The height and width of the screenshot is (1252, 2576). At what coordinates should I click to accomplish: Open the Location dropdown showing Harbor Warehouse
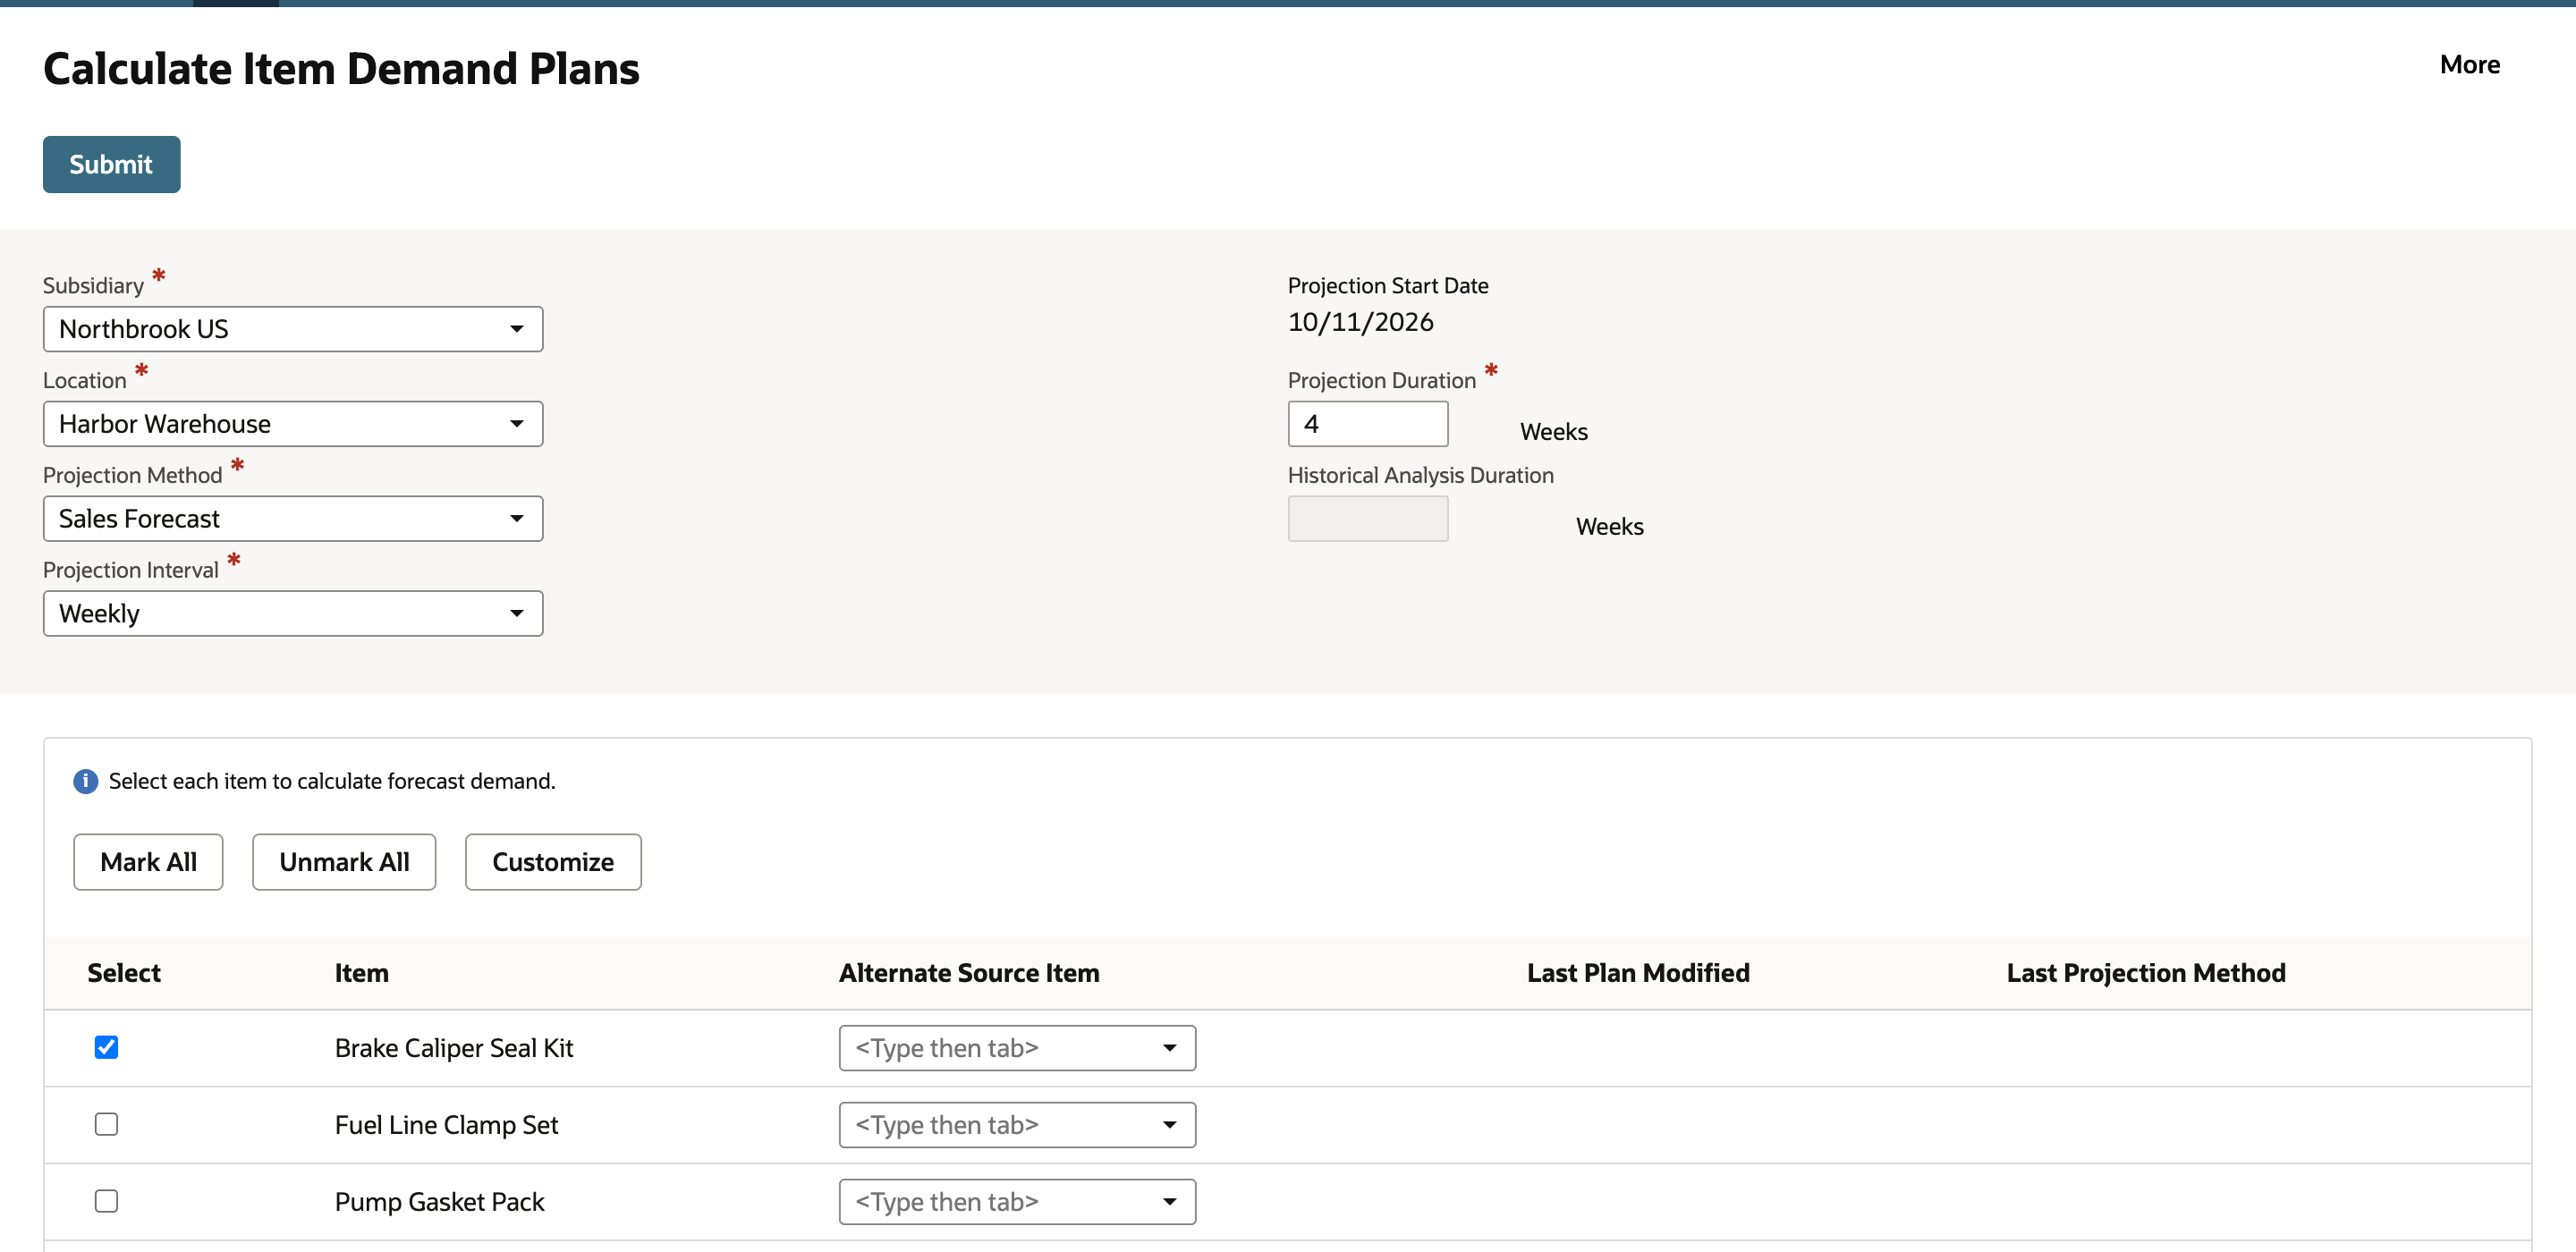pos(293,424)
